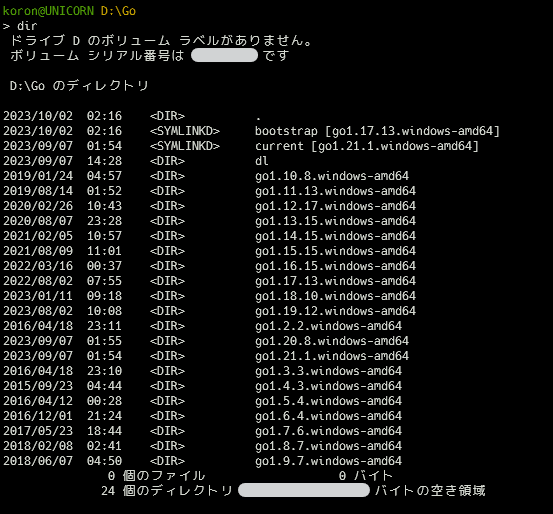
Task: Click directory name go1.2.2.windows-amd64
Action: pos(328,326)
